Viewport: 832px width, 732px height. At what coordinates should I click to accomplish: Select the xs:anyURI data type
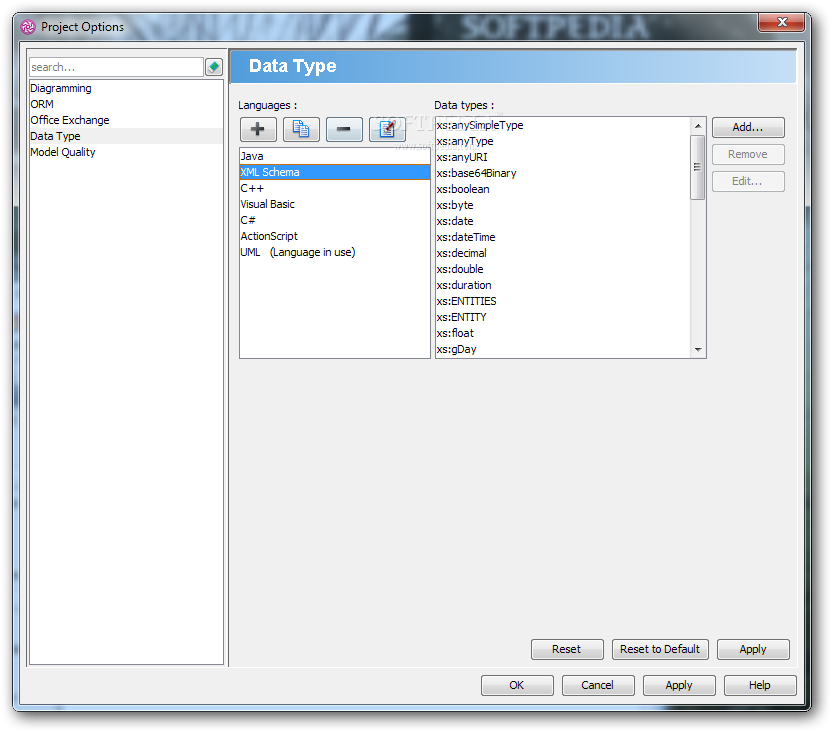click(x=562, y=157)
